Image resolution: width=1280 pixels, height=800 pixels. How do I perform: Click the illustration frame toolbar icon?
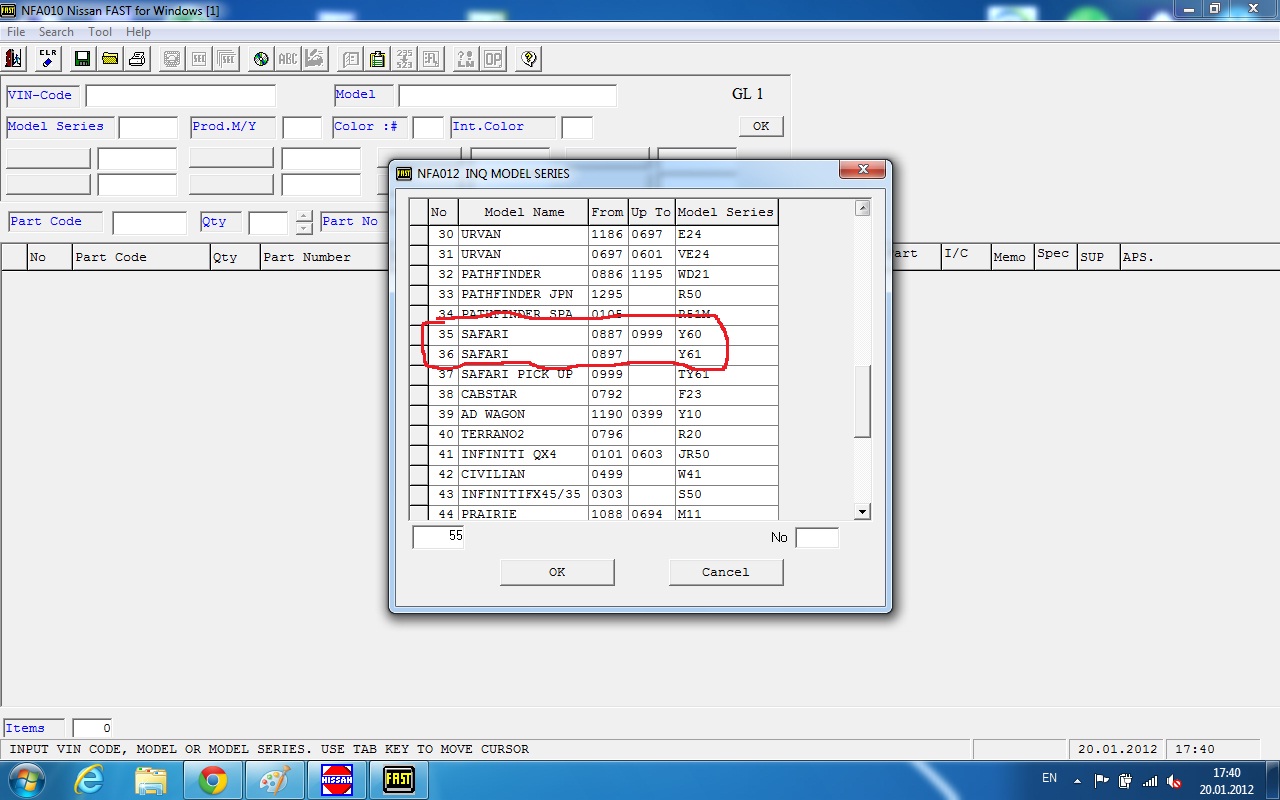172,59
